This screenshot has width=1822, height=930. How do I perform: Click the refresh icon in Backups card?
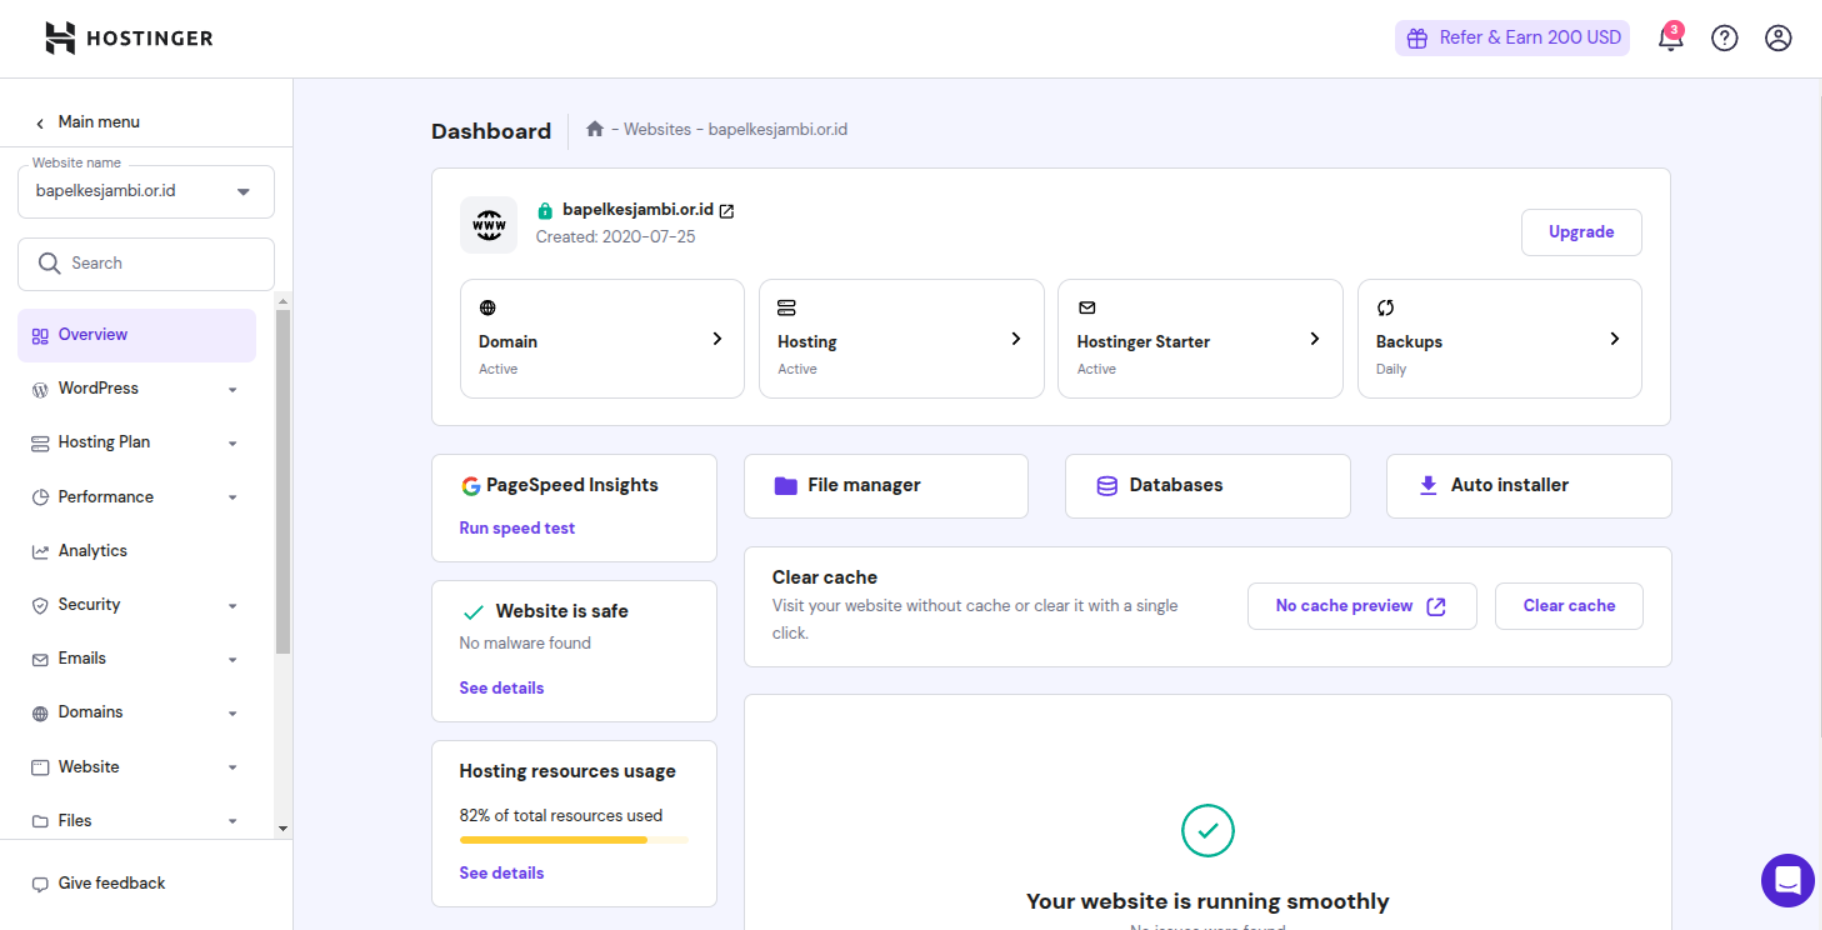pyautogui.click(x=1385, y=308)
